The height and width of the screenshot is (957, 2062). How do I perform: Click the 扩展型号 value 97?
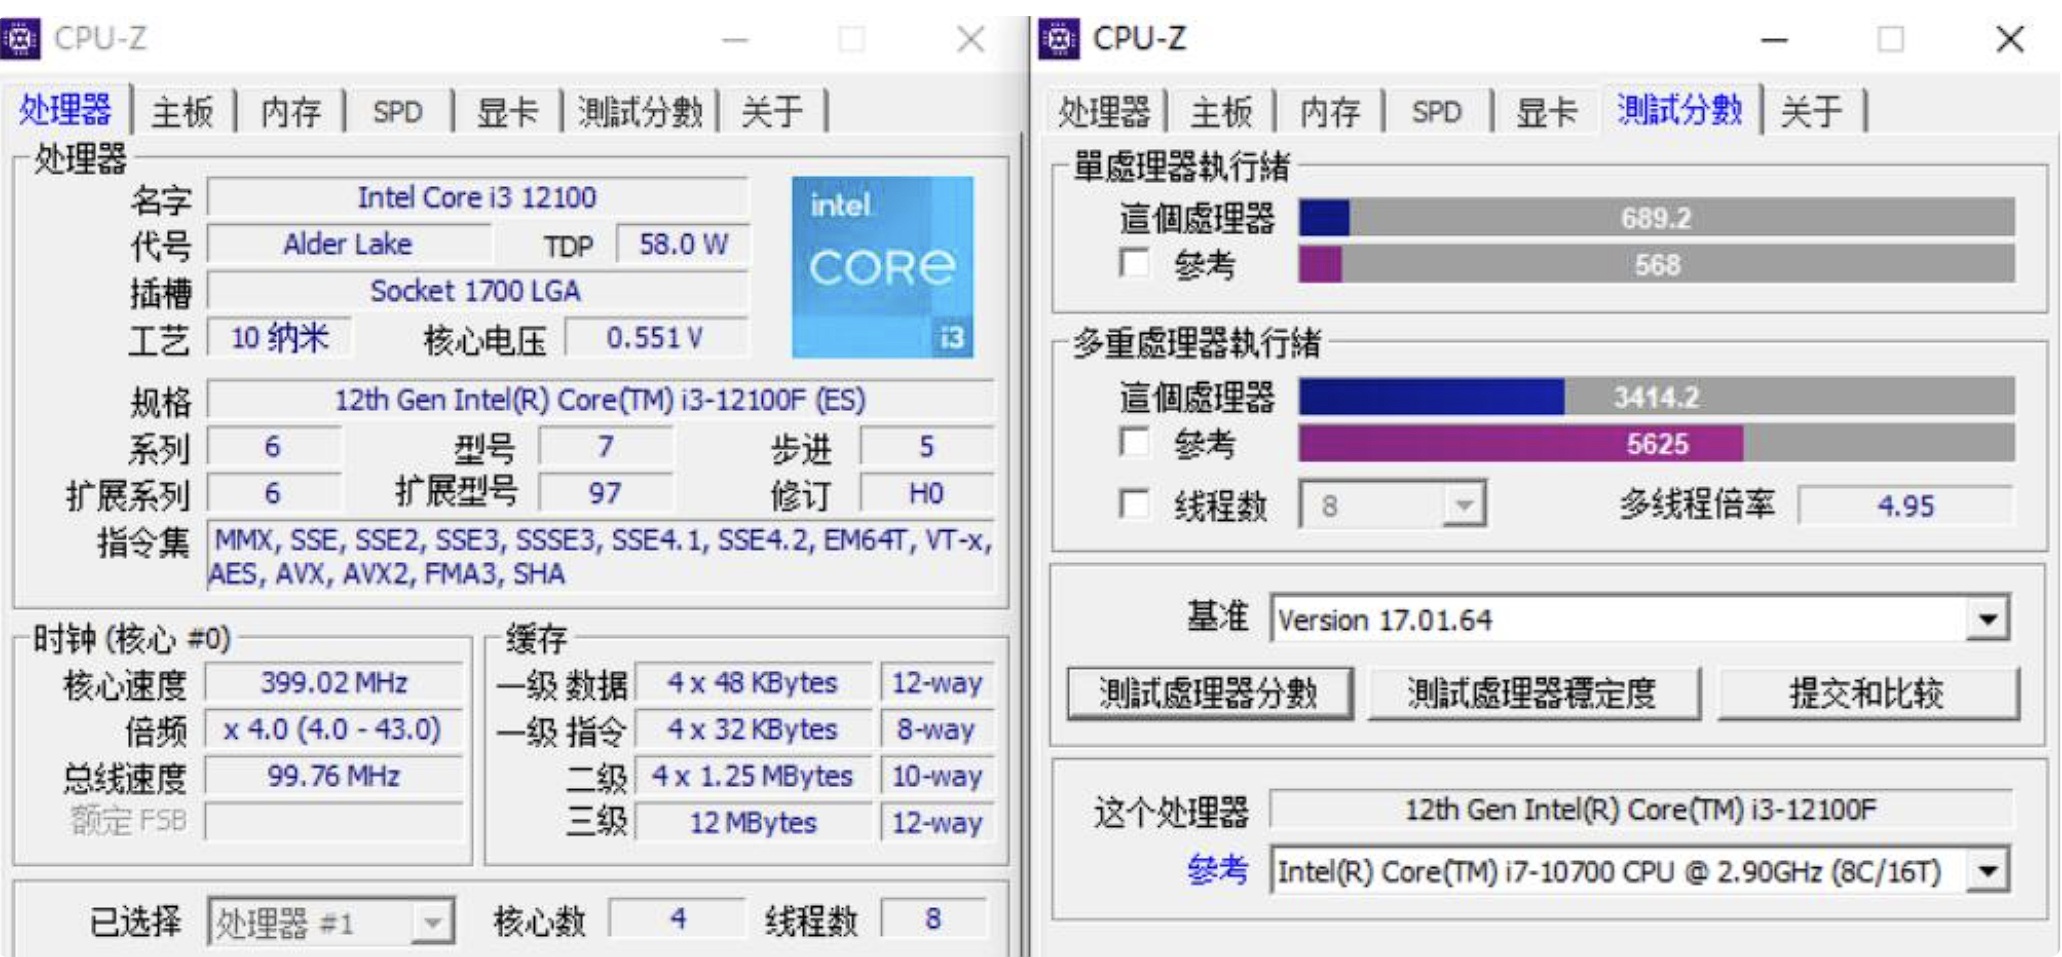click(x=605, y=493)
